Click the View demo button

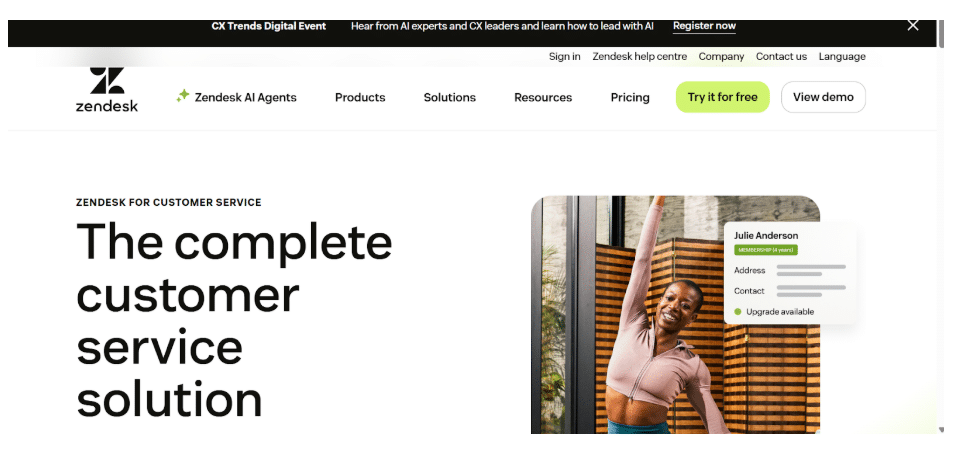[823, 97]
